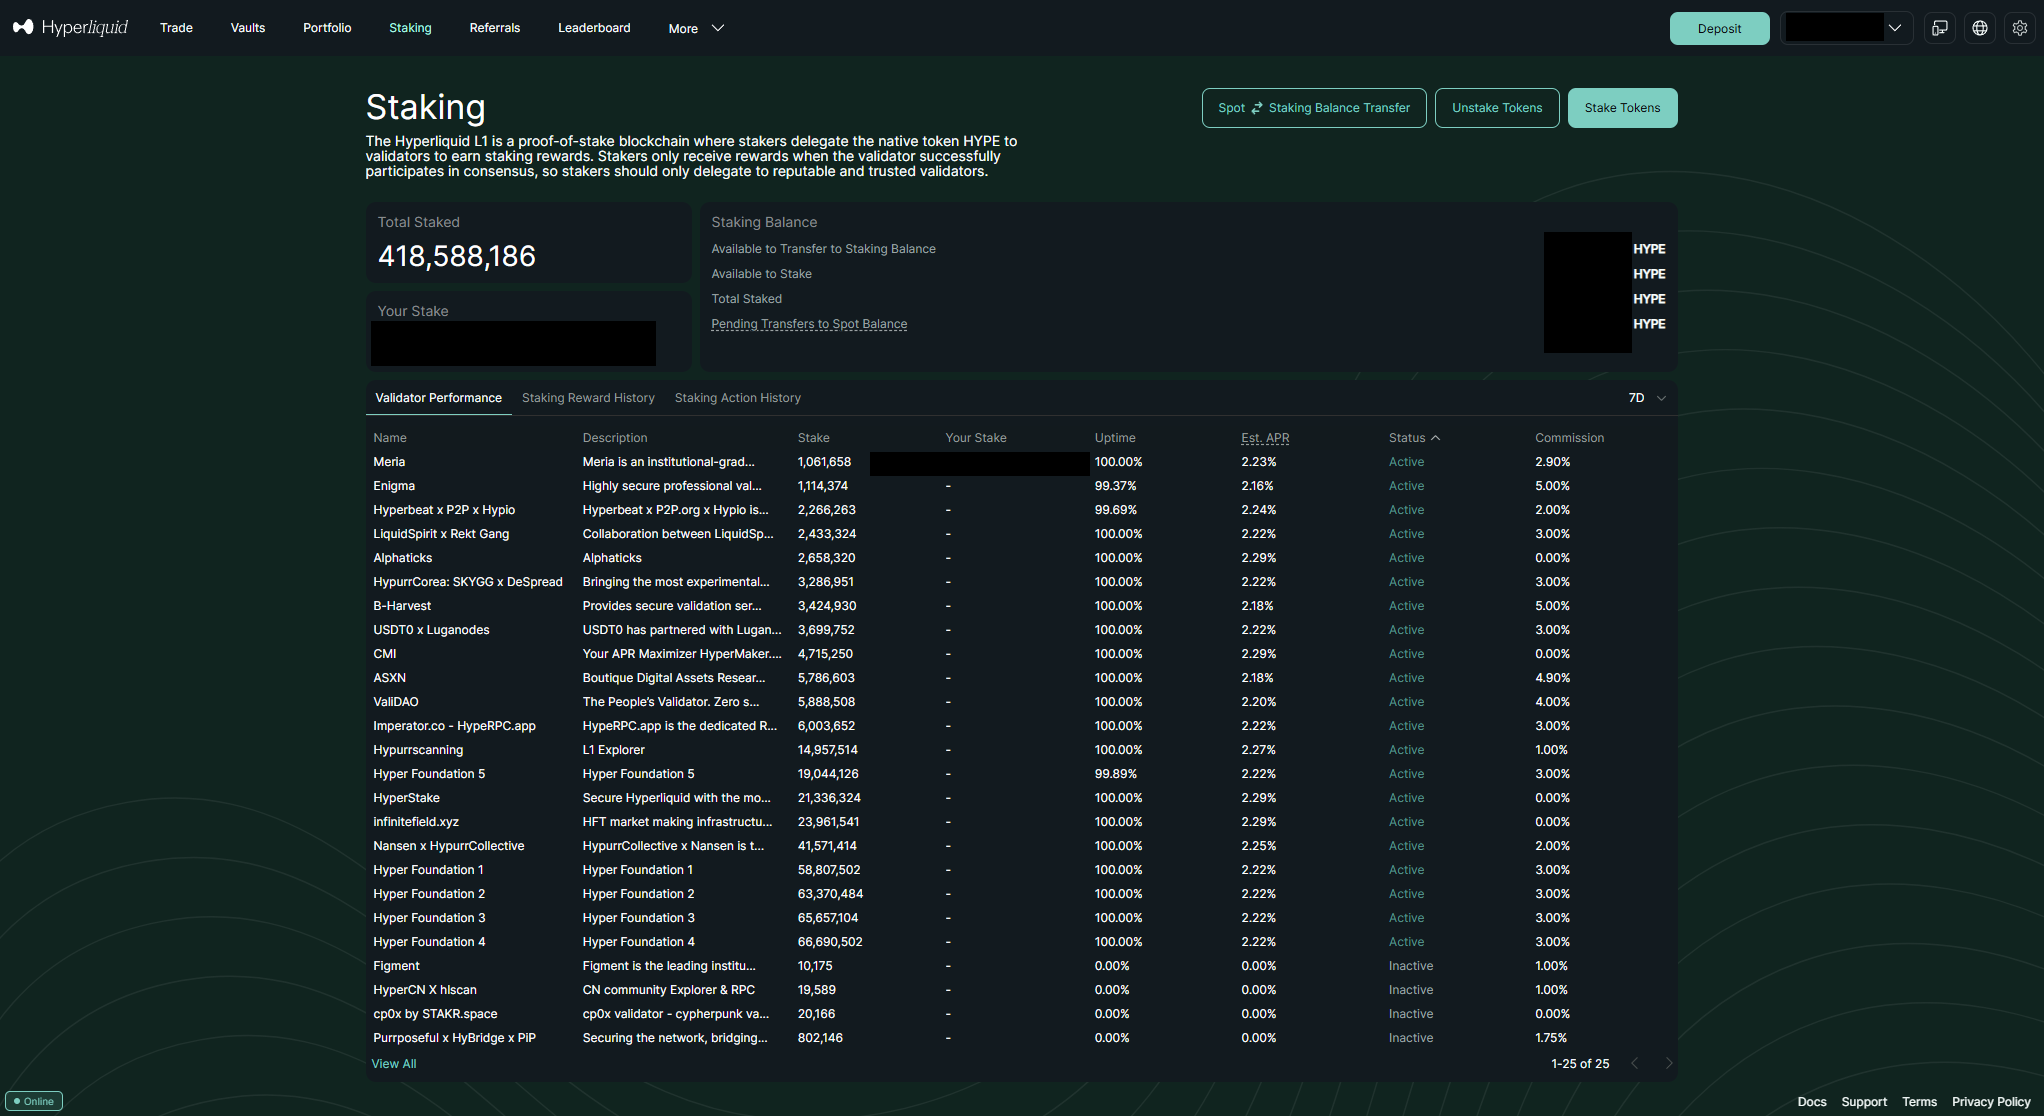Select the infinitefield.xyz validator
The width and height of the screenshot is (2044, 1116).
[416, 822]
